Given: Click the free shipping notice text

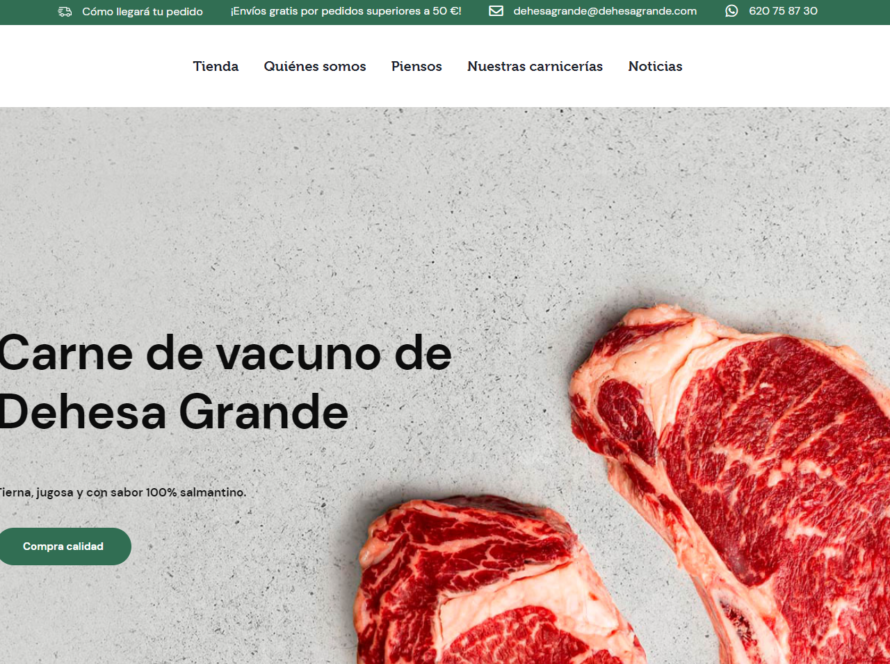Looking at the screenshot, I should (346, 11).
